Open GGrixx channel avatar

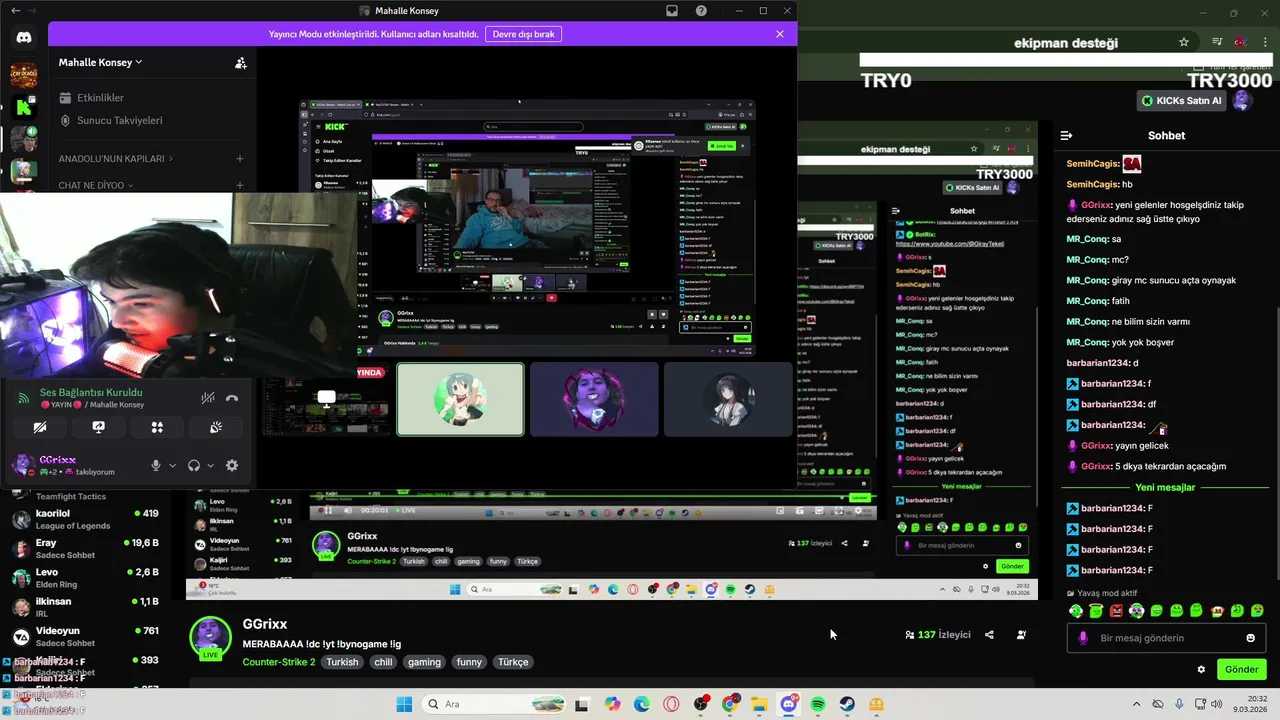[210, 638]
